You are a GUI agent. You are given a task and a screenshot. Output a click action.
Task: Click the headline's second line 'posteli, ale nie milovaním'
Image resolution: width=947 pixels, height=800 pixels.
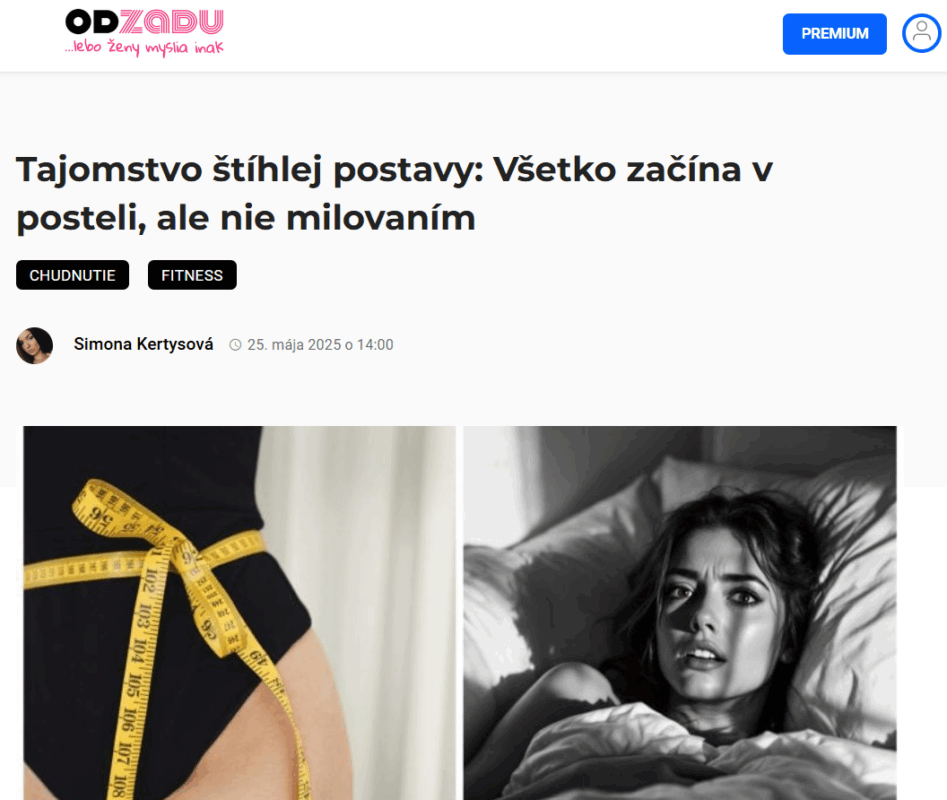pyautogui.click(x=246, y=218)
